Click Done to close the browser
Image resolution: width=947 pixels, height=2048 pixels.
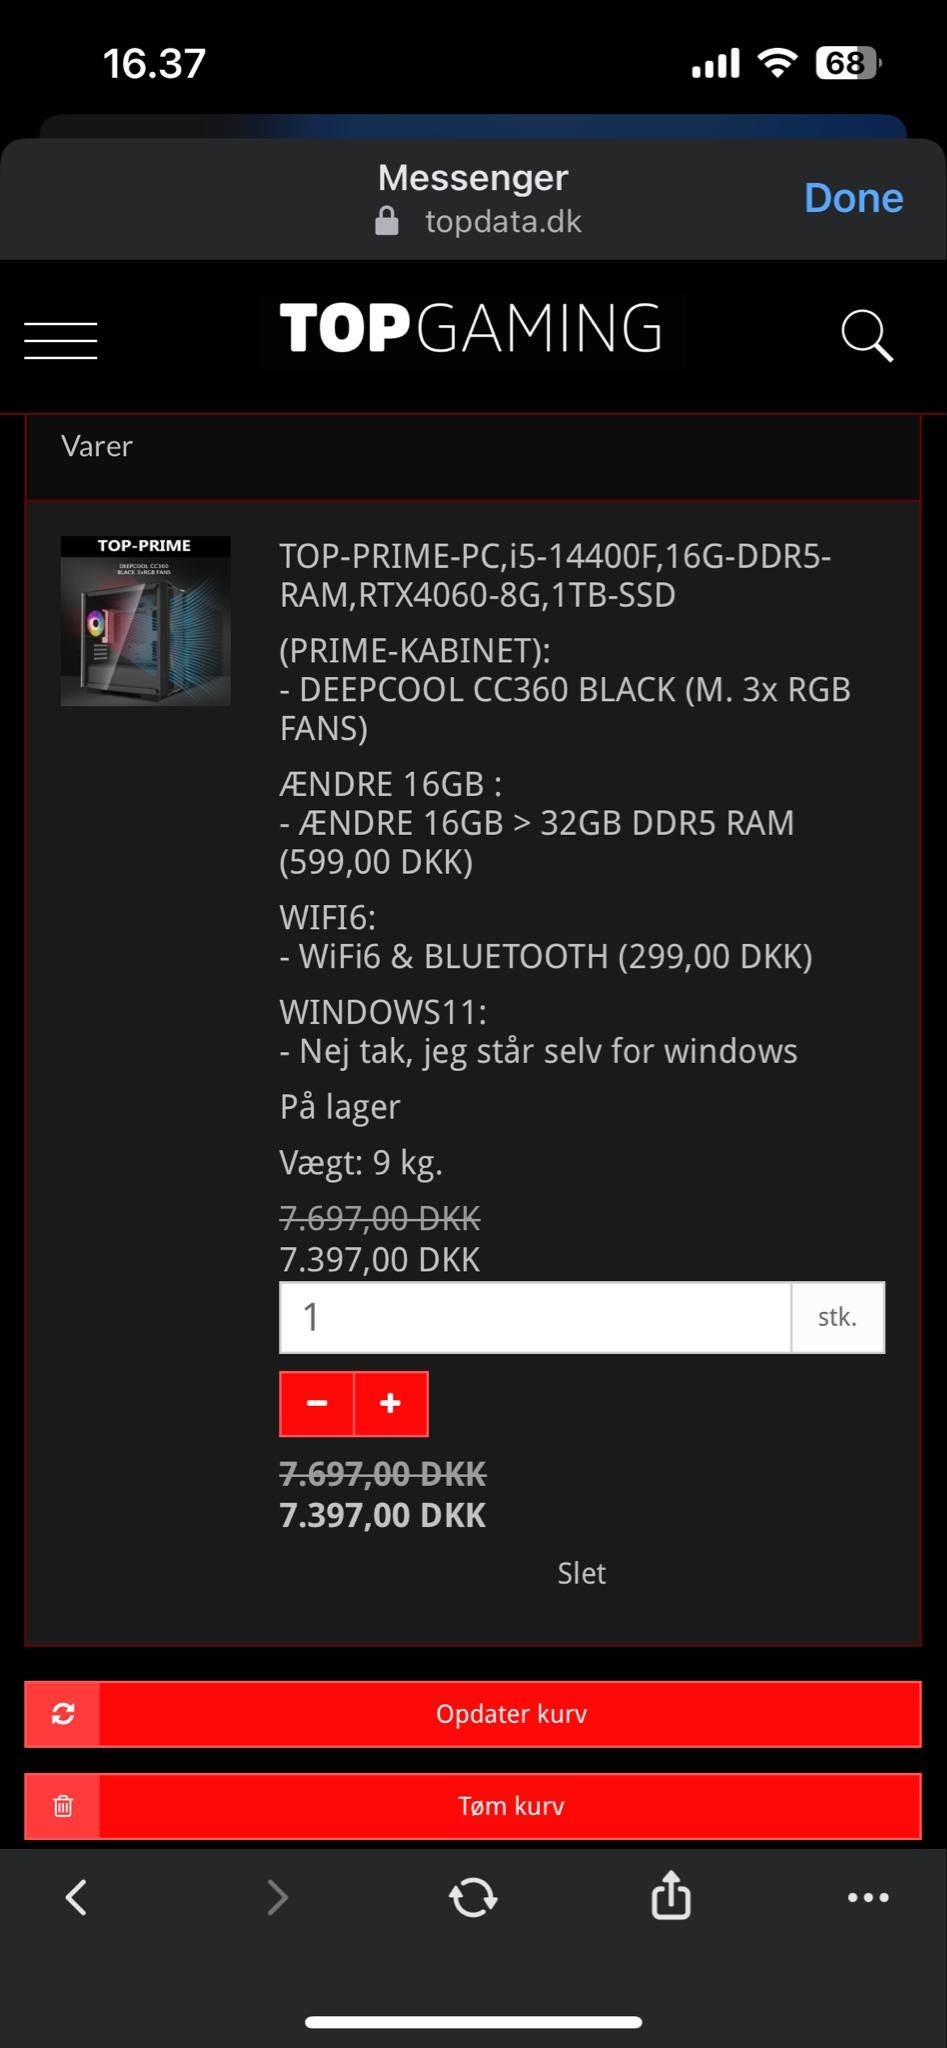click(853, 198)
